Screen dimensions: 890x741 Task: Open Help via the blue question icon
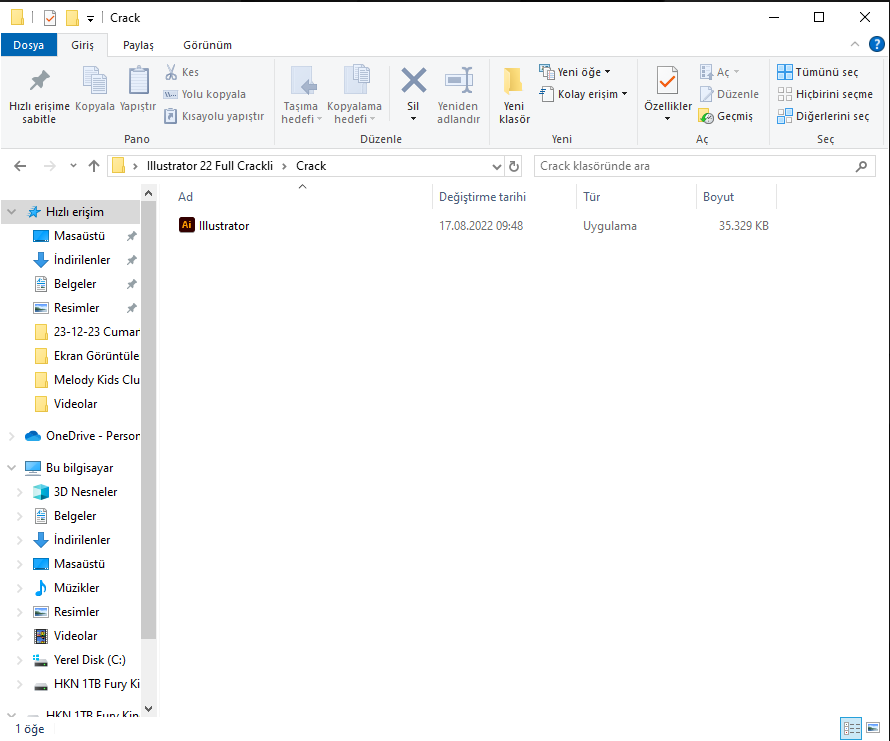click(x=876, y=44)
